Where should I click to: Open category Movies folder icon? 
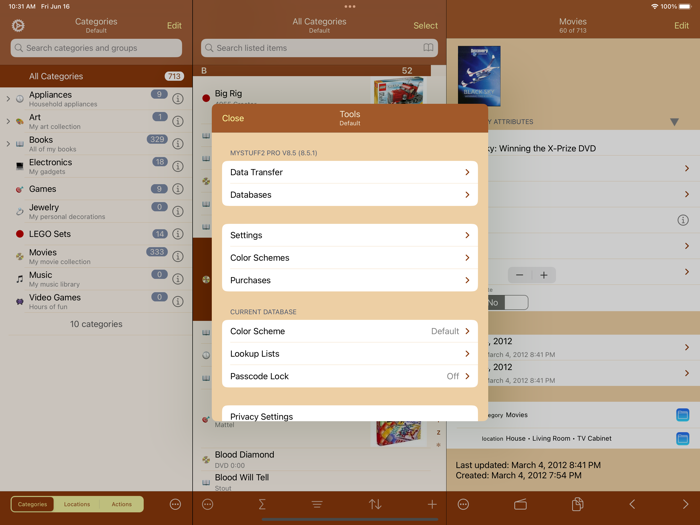[x=683, y=415]
